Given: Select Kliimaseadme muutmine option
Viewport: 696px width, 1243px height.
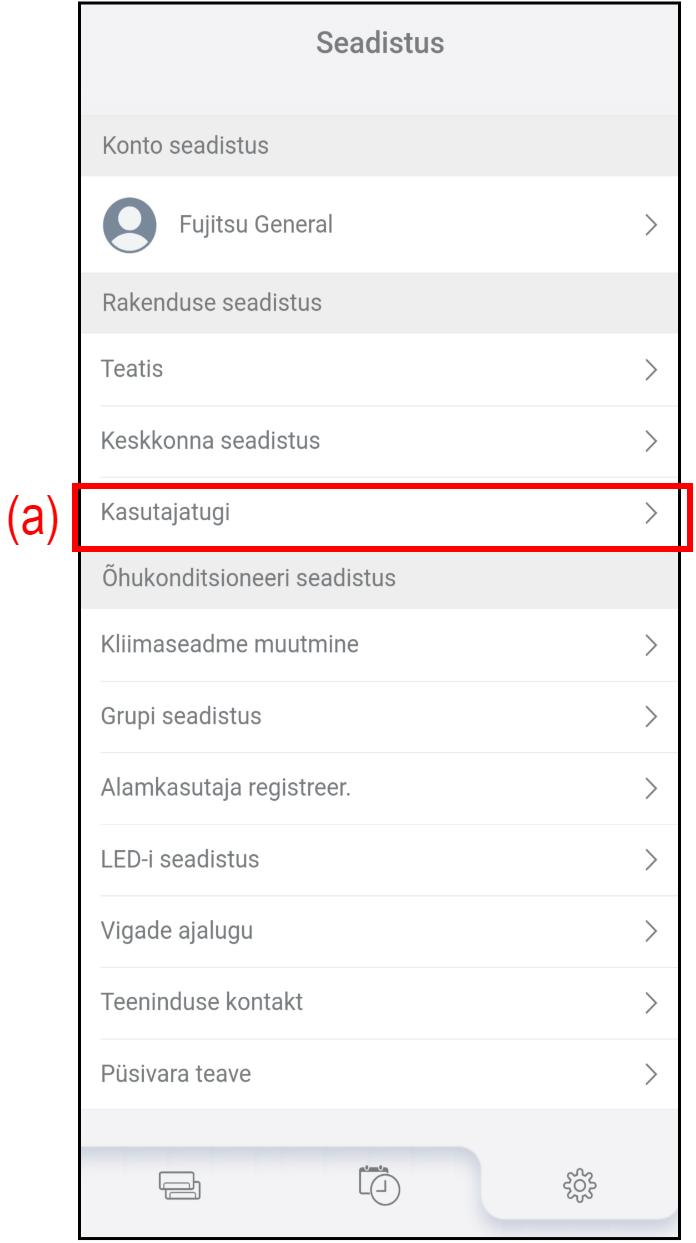Looking at the screenshot, I should coord(230,645).
